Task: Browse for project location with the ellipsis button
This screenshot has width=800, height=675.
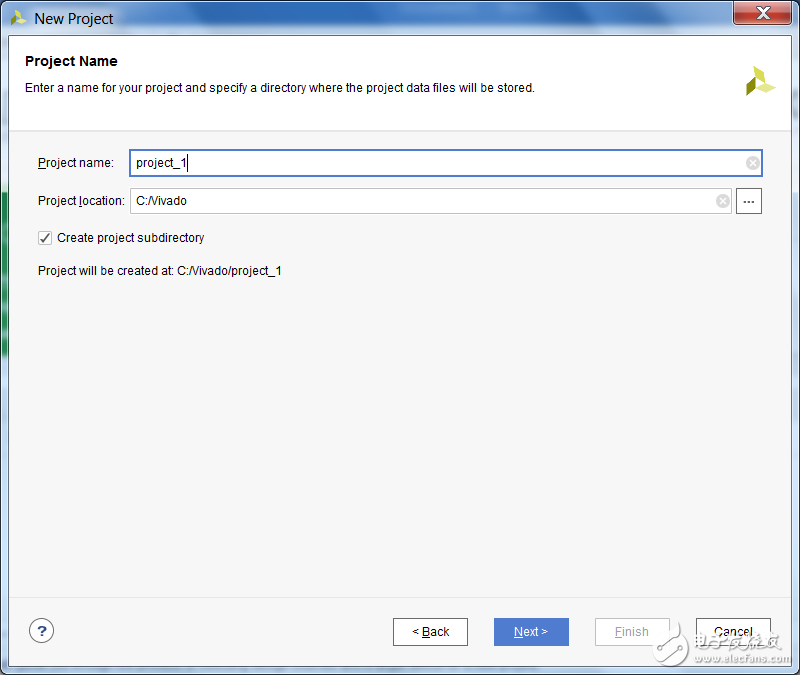Action: (749, 201)
